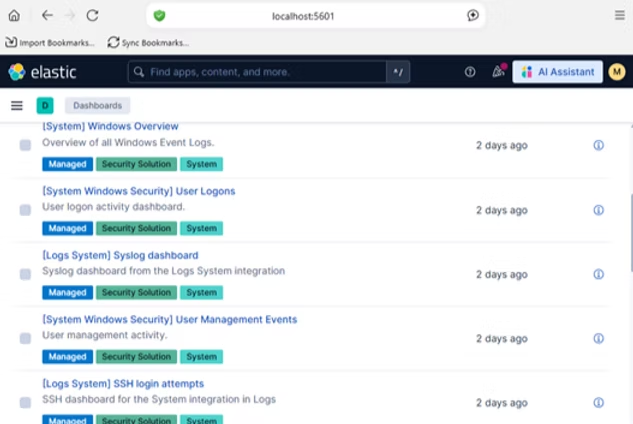Image resolution: width=633 pixels, height=424 pixels.
Task: Open the [Logs System] Syslog dashboard link
Action: [120, 255]
